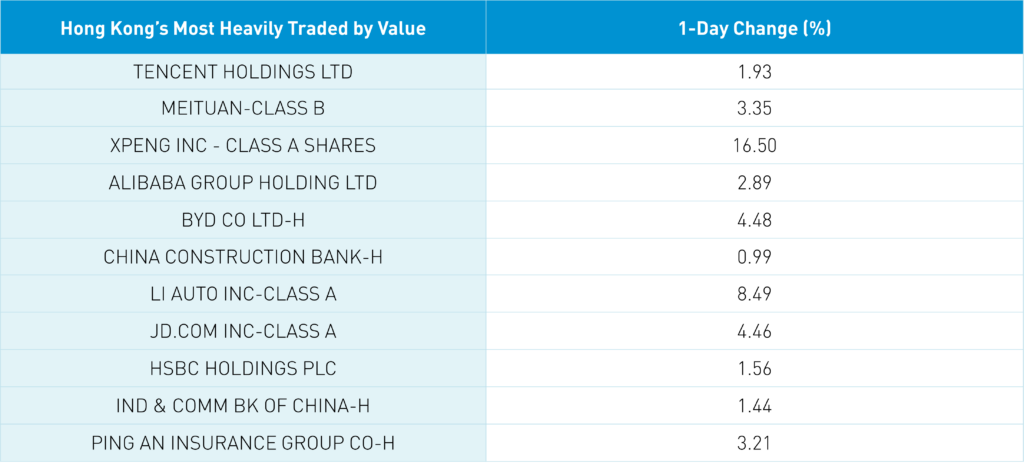Select JD.COM INC-CLASS A cell
The width and height of the screenshot is (1024, 466).
(x=243, y=331)
